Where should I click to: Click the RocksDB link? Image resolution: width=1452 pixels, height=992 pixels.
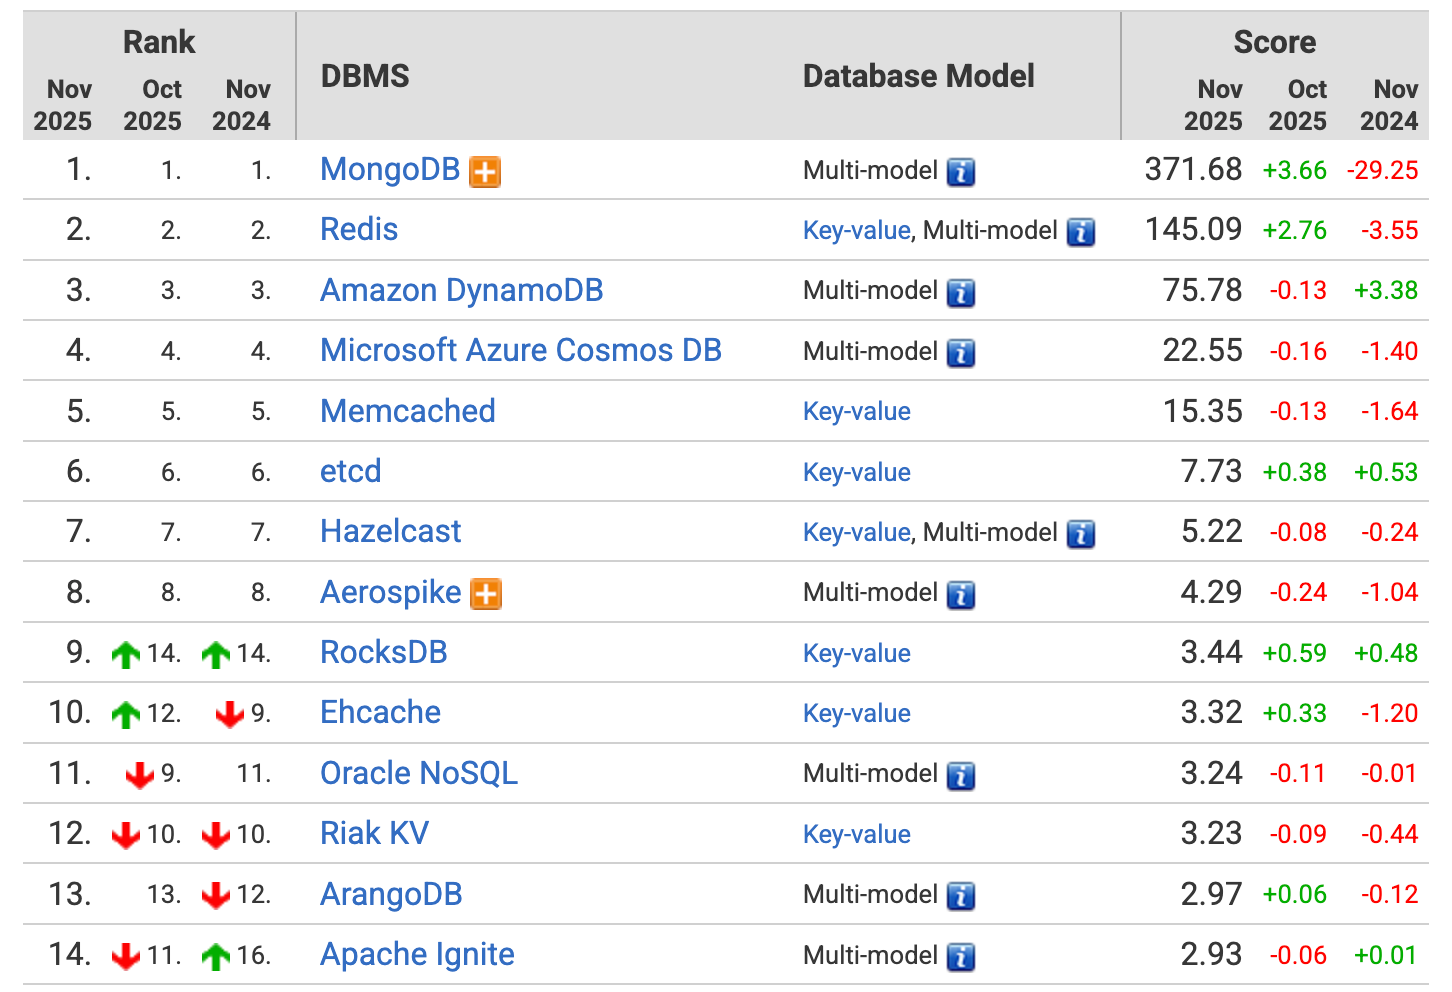tap(383, 652)
